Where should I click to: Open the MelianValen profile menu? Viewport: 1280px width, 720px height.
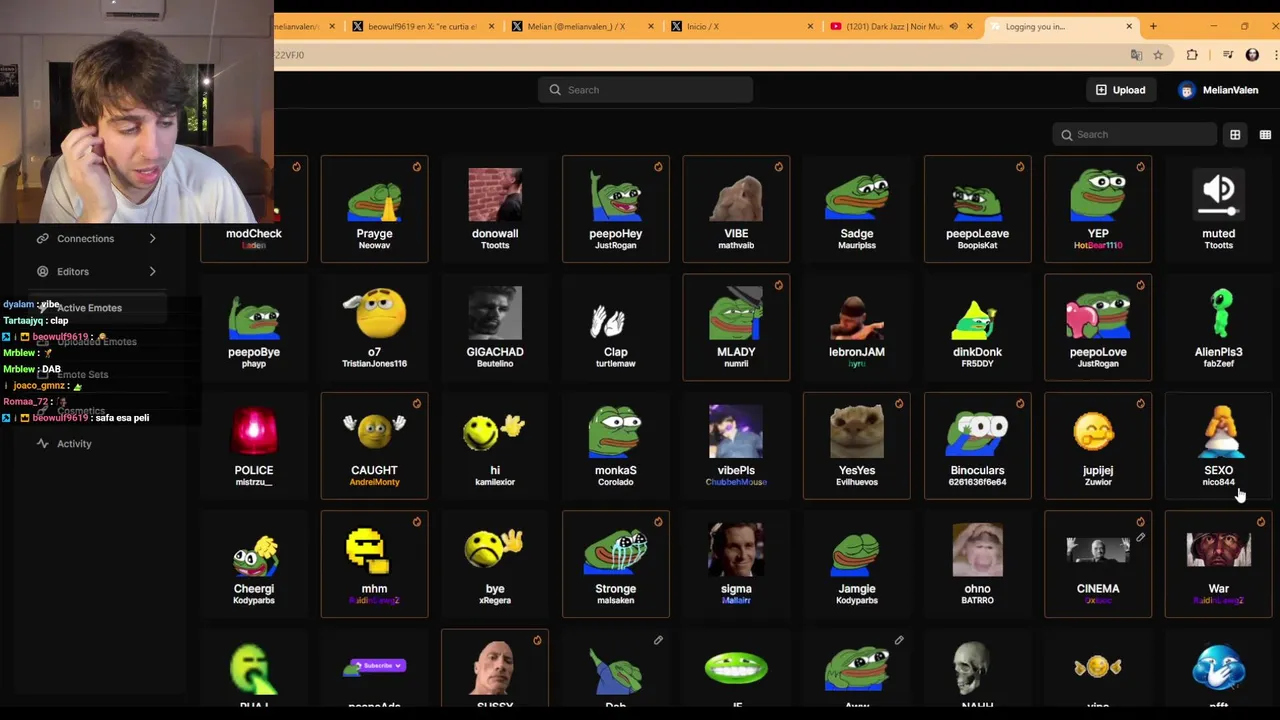pyautogui.click(x=1219, y=90)
